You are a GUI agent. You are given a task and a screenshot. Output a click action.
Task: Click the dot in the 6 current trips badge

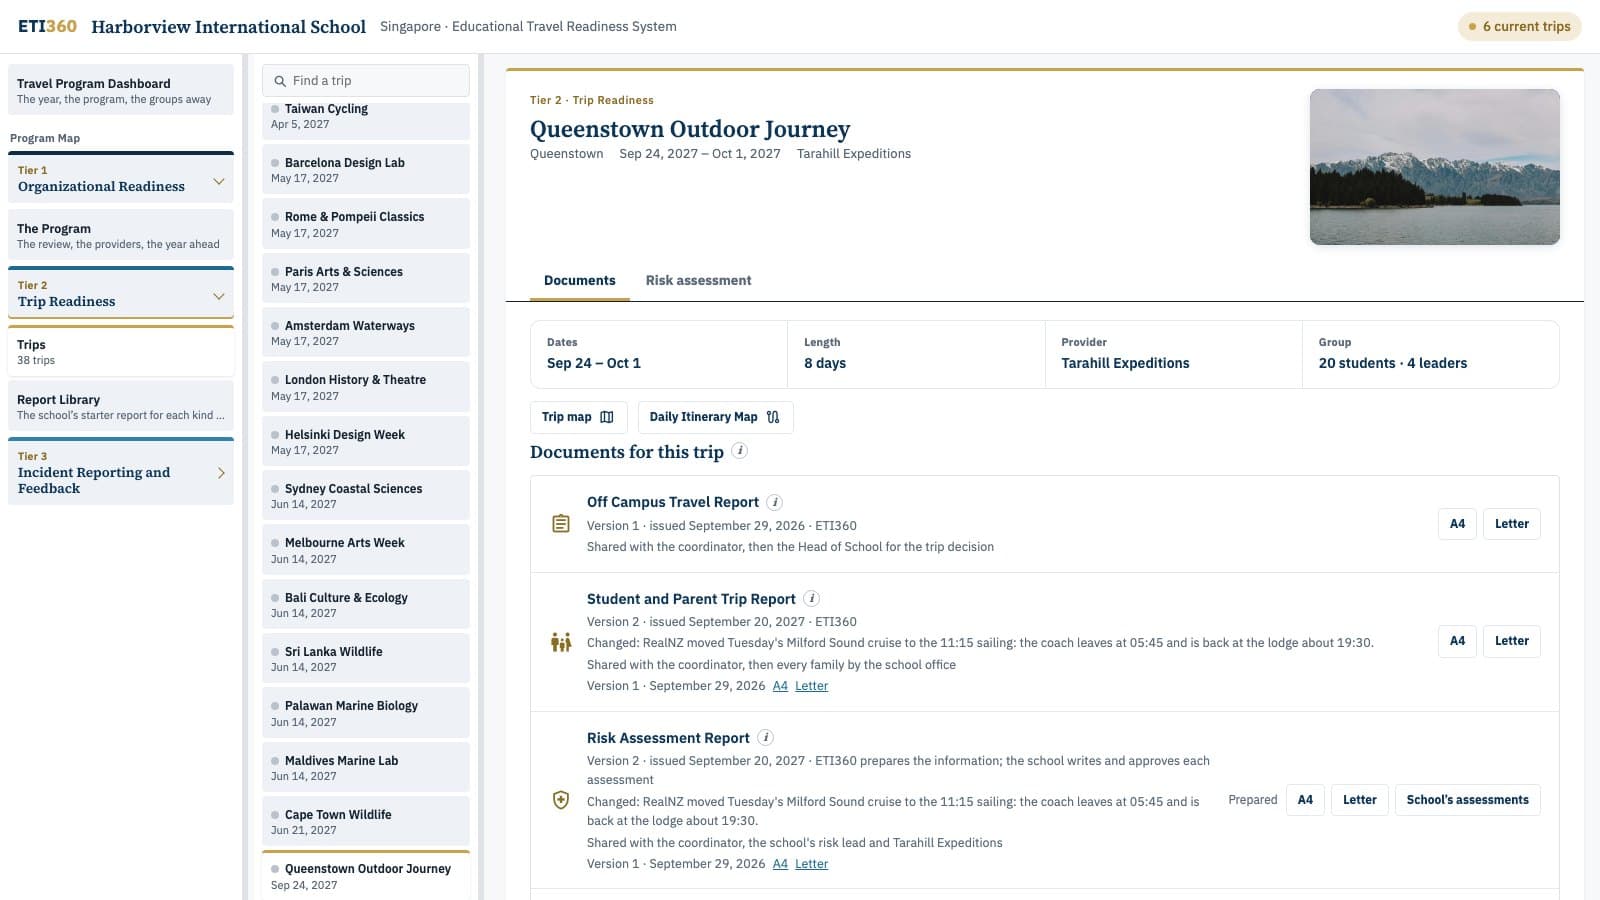pyautogui.click(x=1472, y=27)
